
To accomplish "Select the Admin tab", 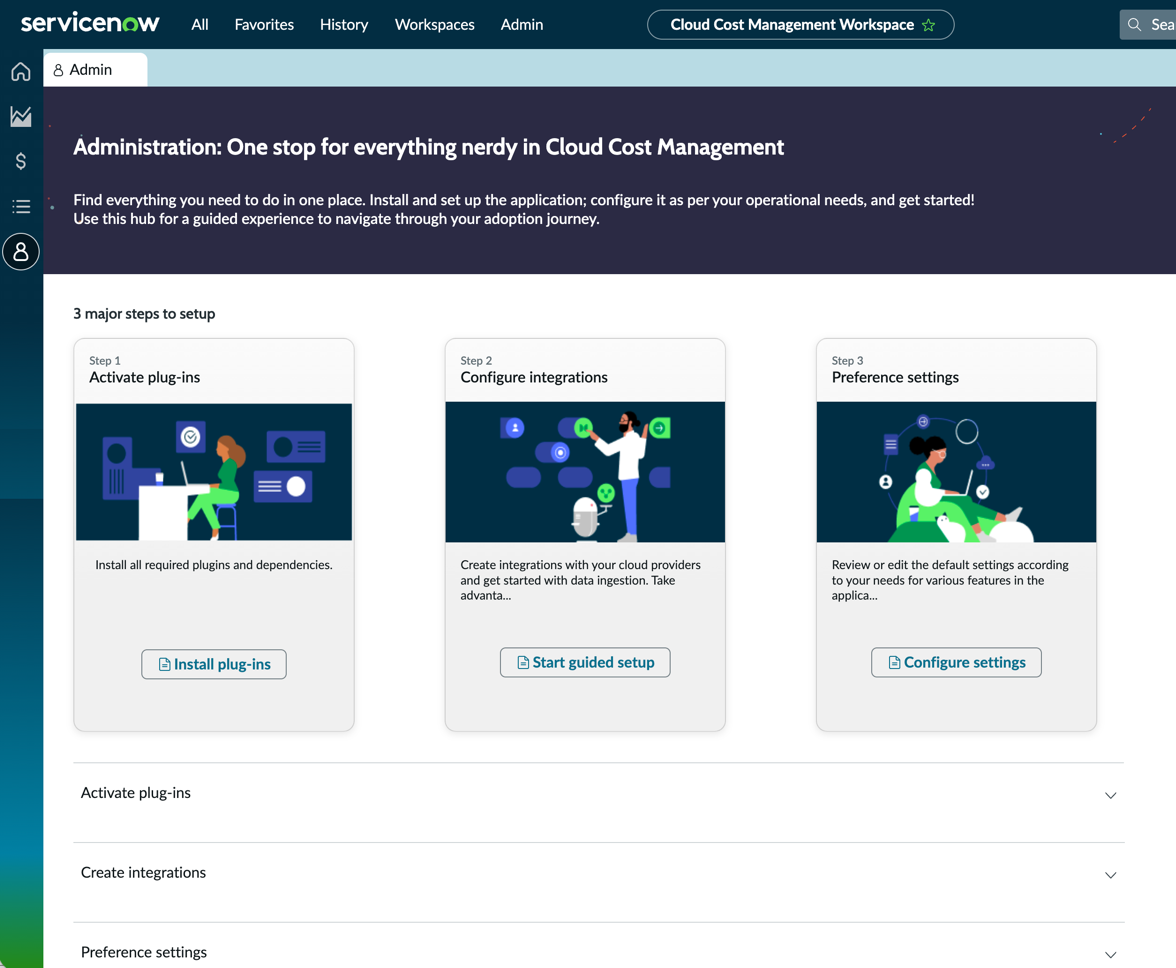I will point(95,70).
